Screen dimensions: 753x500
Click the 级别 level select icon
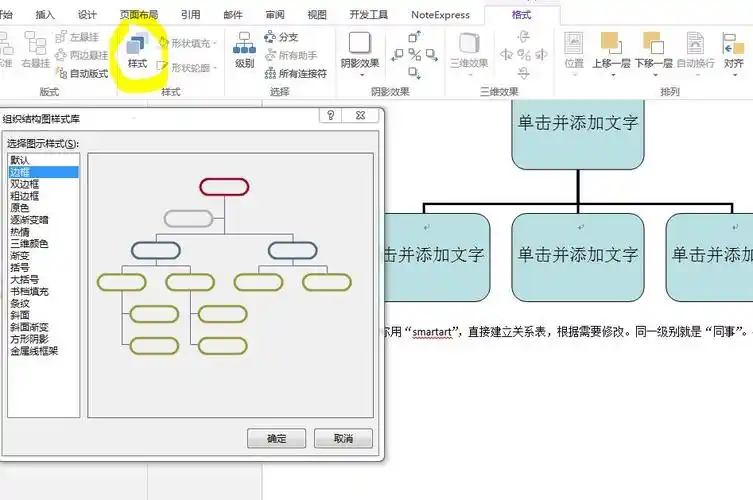244,50
